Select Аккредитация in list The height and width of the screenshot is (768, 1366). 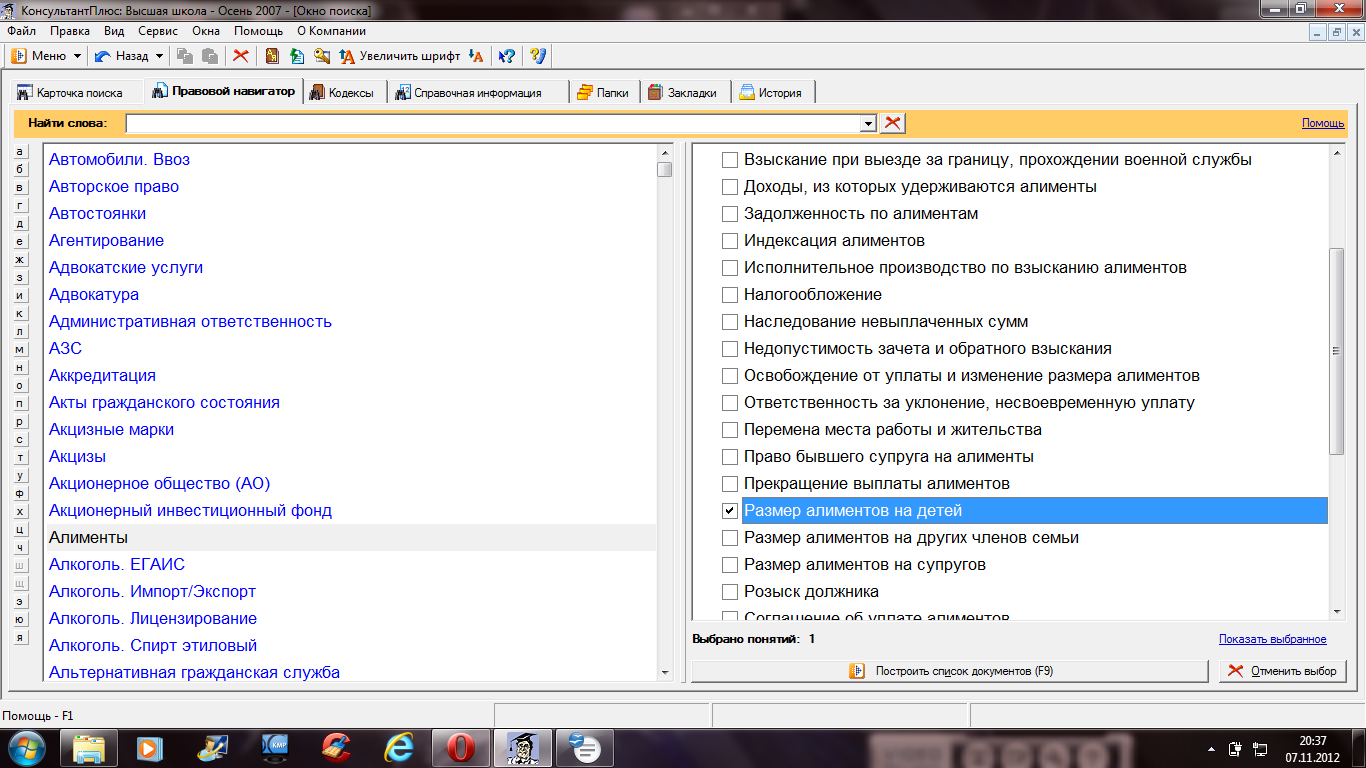(x=102, y=375)
